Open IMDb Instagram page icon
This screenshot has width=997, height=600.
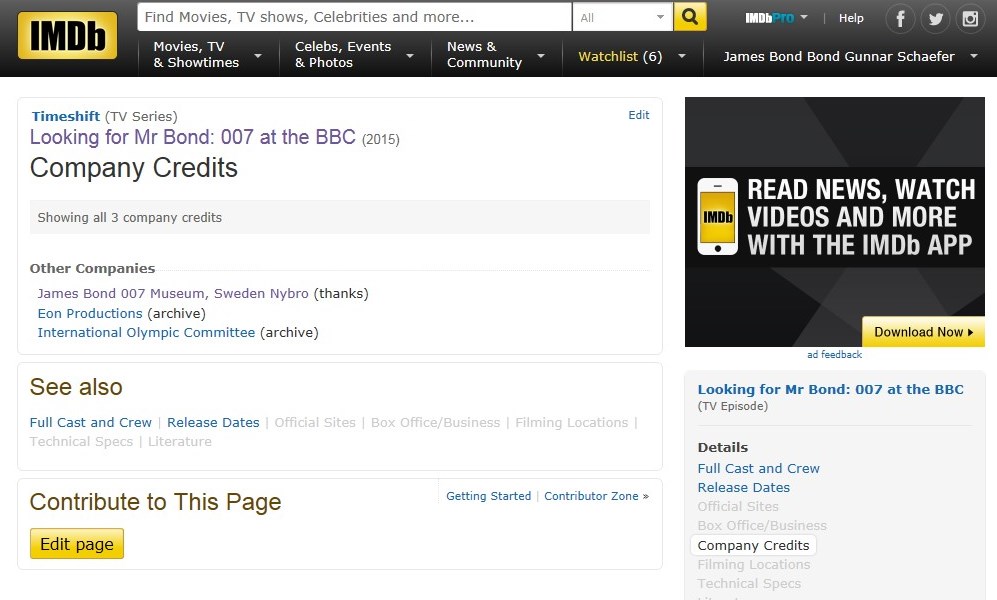[x=969, y=18]
